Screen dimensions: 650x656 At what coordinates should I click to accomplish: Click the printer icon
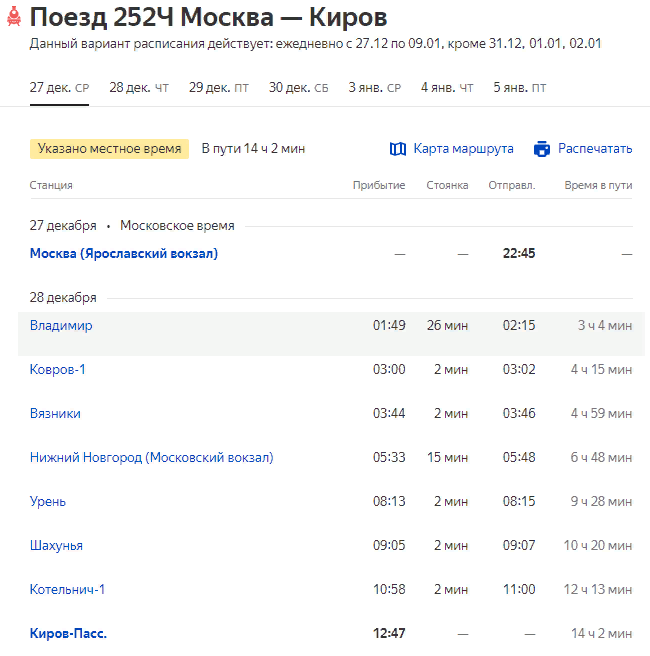point(542,149)
